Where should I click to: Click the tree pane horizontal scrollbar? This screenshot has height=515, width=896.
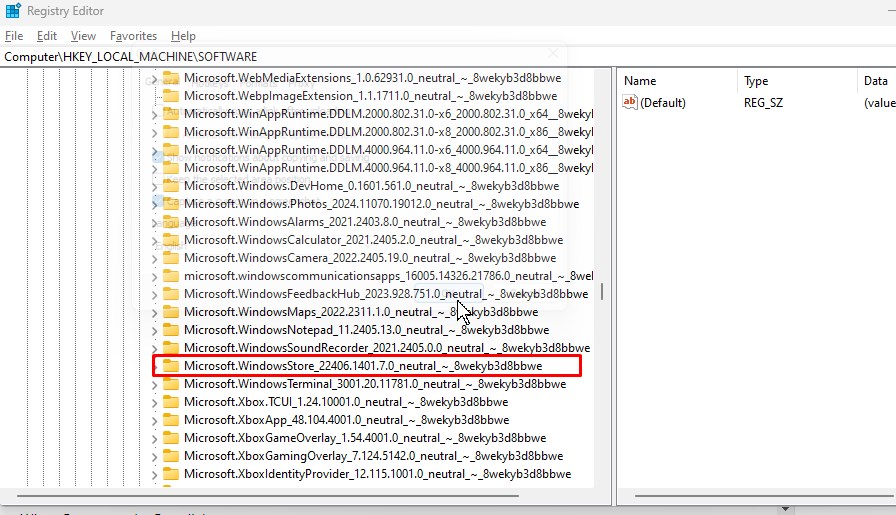pos(267,496)
